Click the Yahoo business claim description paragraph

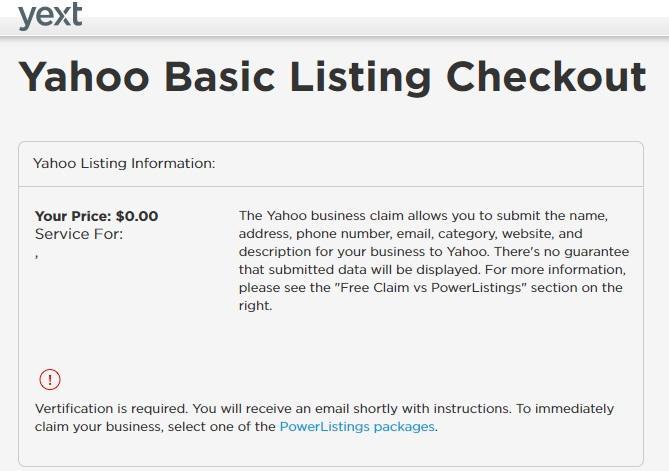click(434, 260)
